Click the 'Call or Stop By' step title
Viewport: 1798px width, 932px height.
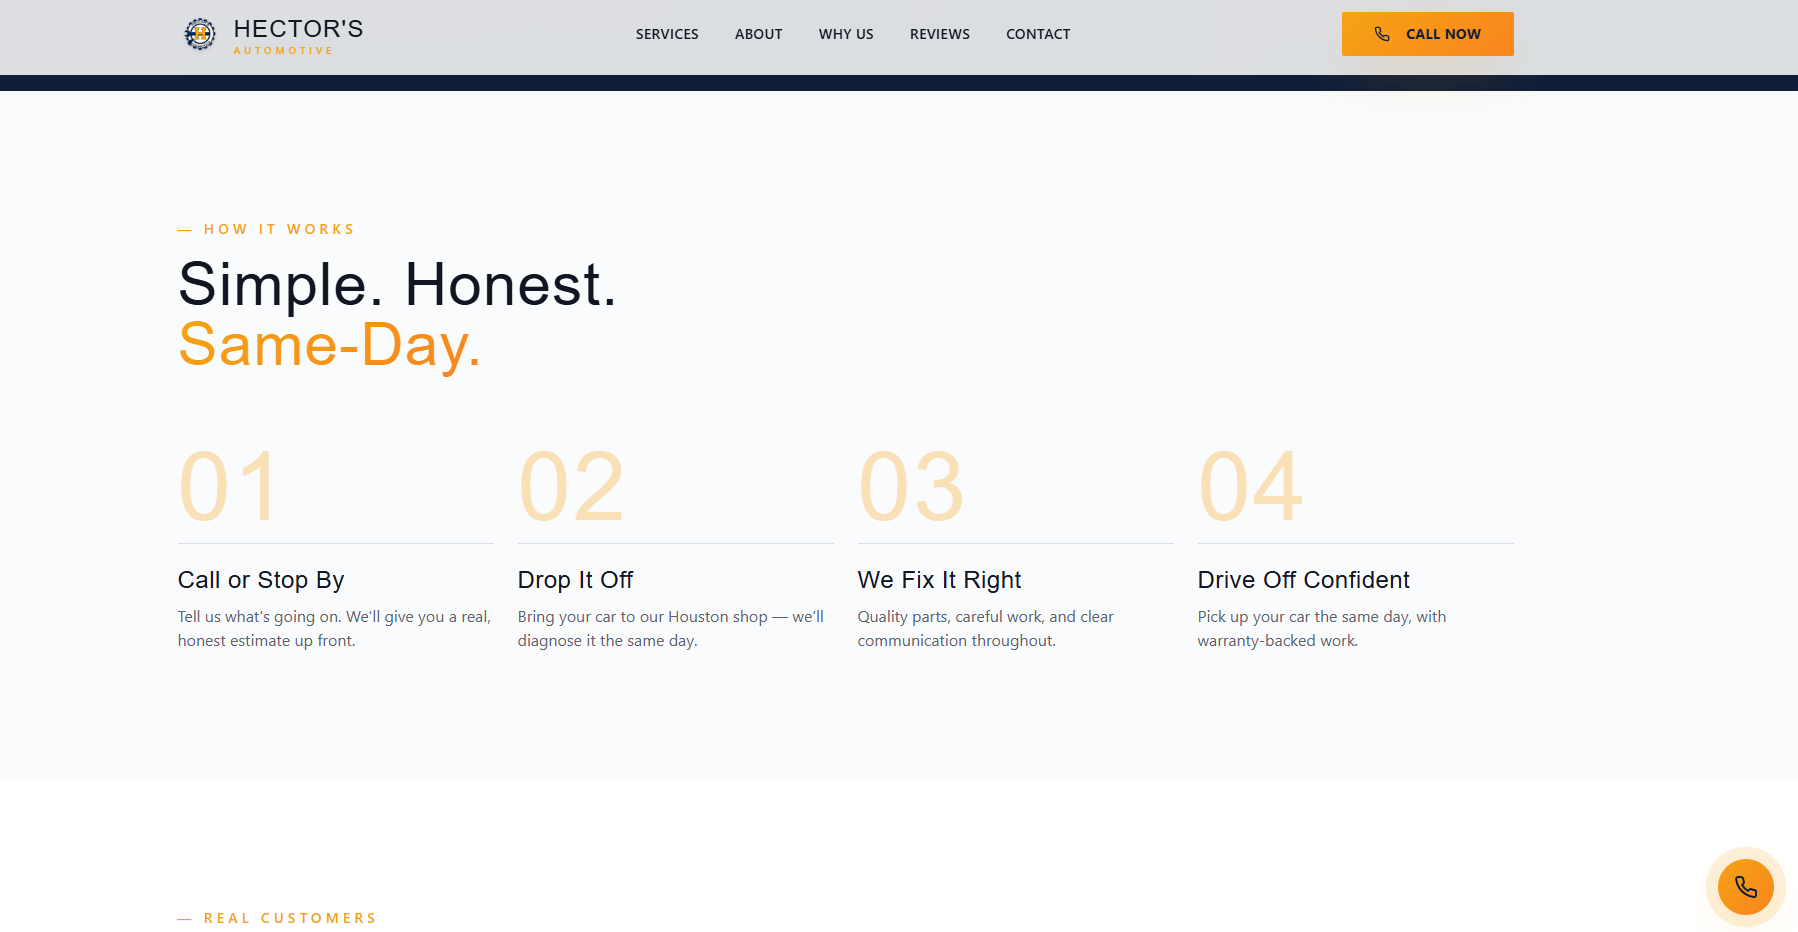pyautogui.click(x=261, y=580)
